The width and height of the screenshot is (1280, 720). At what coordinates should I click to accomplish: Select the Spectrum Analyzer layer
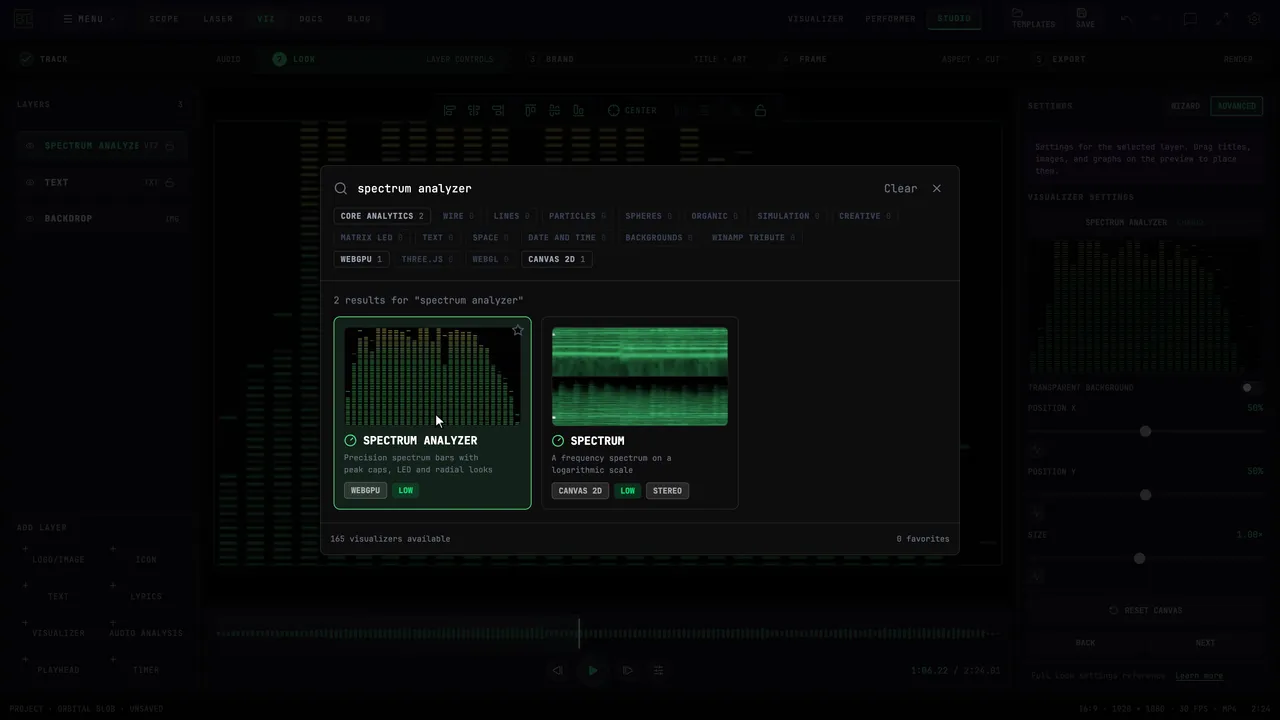click(x=100, y=146)
